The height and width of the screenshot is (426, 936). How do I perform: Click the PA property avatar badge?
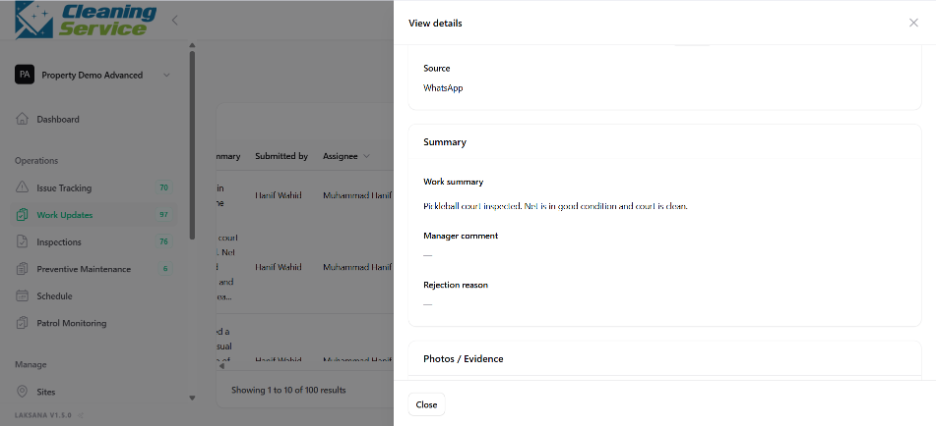24,75
